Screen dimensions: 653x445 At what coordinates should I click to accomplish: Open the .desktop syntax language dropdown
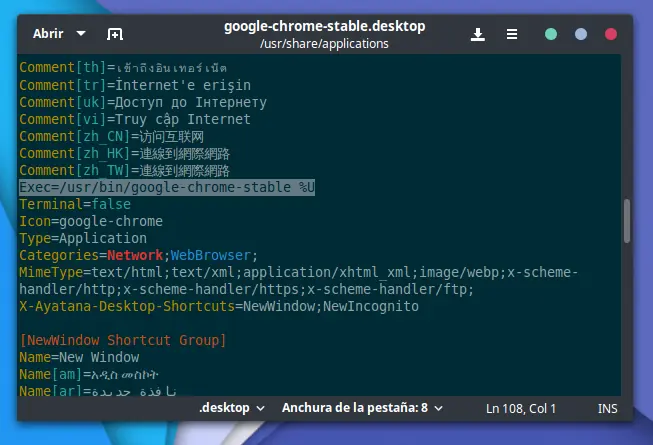[232, 408]
